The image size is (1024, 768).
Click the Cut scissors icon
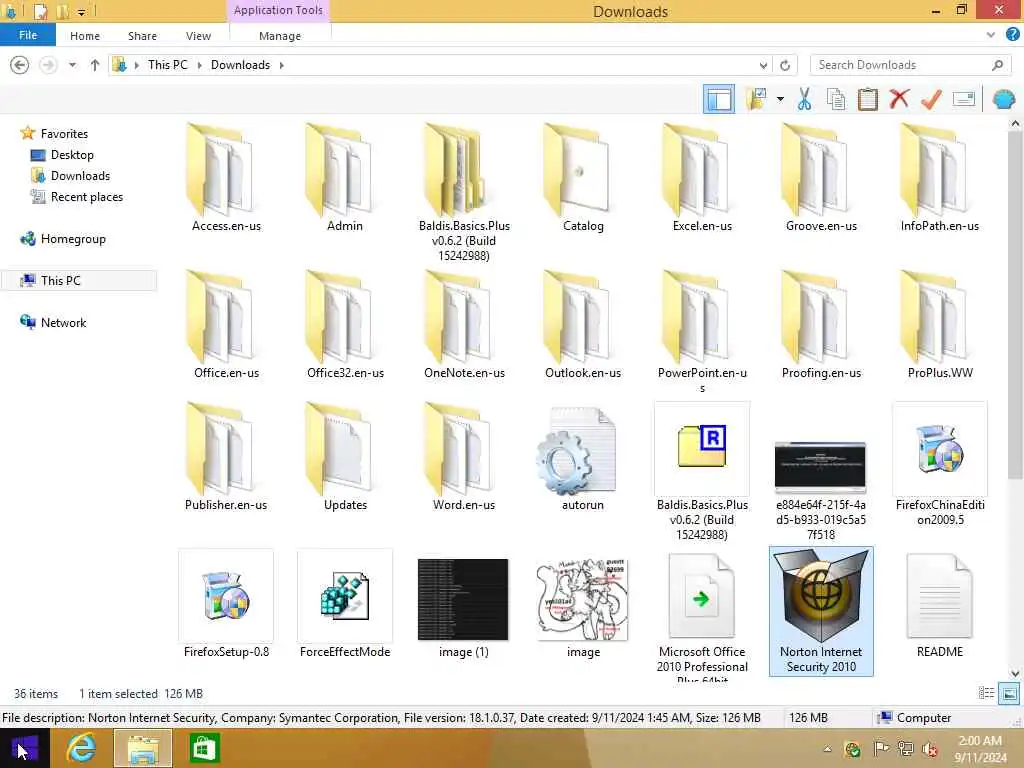tap(804, 100)
